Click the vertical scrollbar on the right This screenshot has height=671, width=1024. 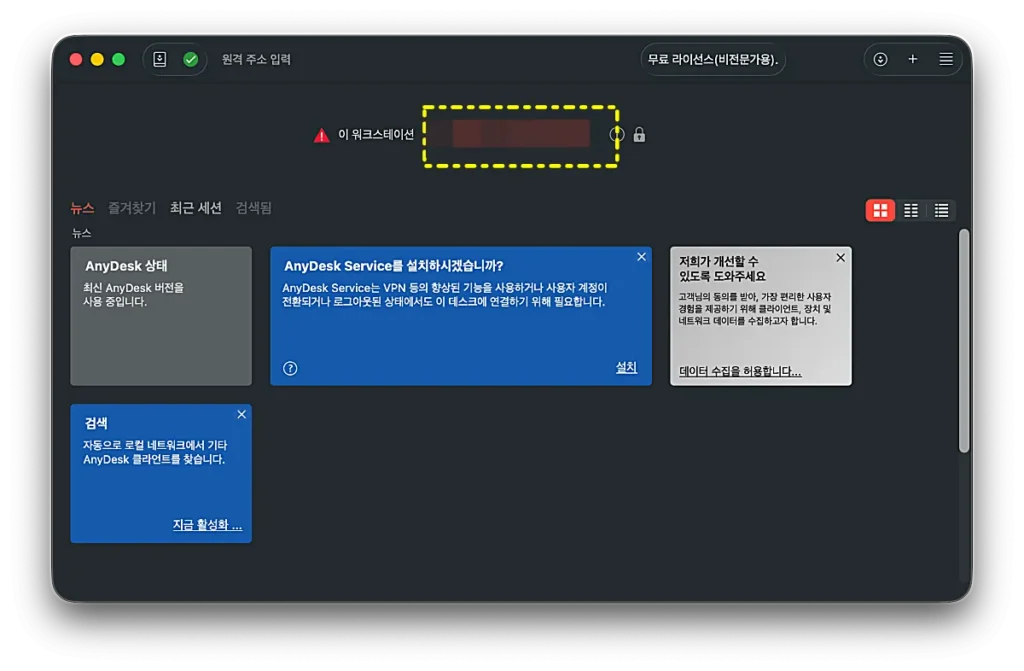point(964,340)
